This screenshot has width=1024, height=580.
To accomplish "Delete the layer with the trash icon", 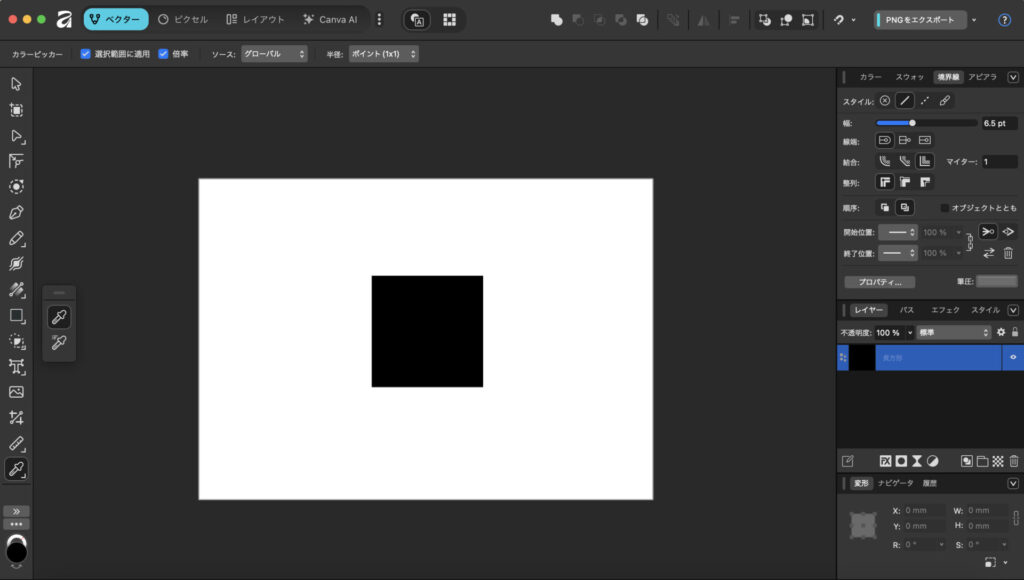I will coord(1013,461).
